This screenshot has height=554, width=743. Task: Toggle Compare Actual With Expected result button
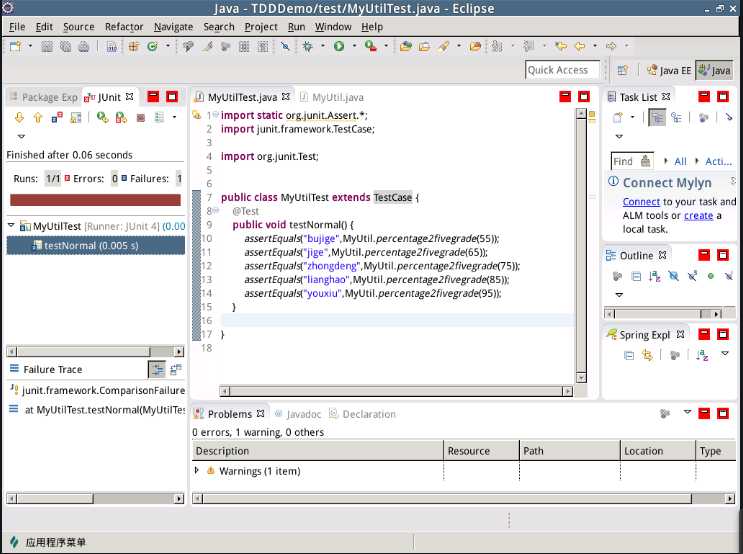(x=176, y=369)
